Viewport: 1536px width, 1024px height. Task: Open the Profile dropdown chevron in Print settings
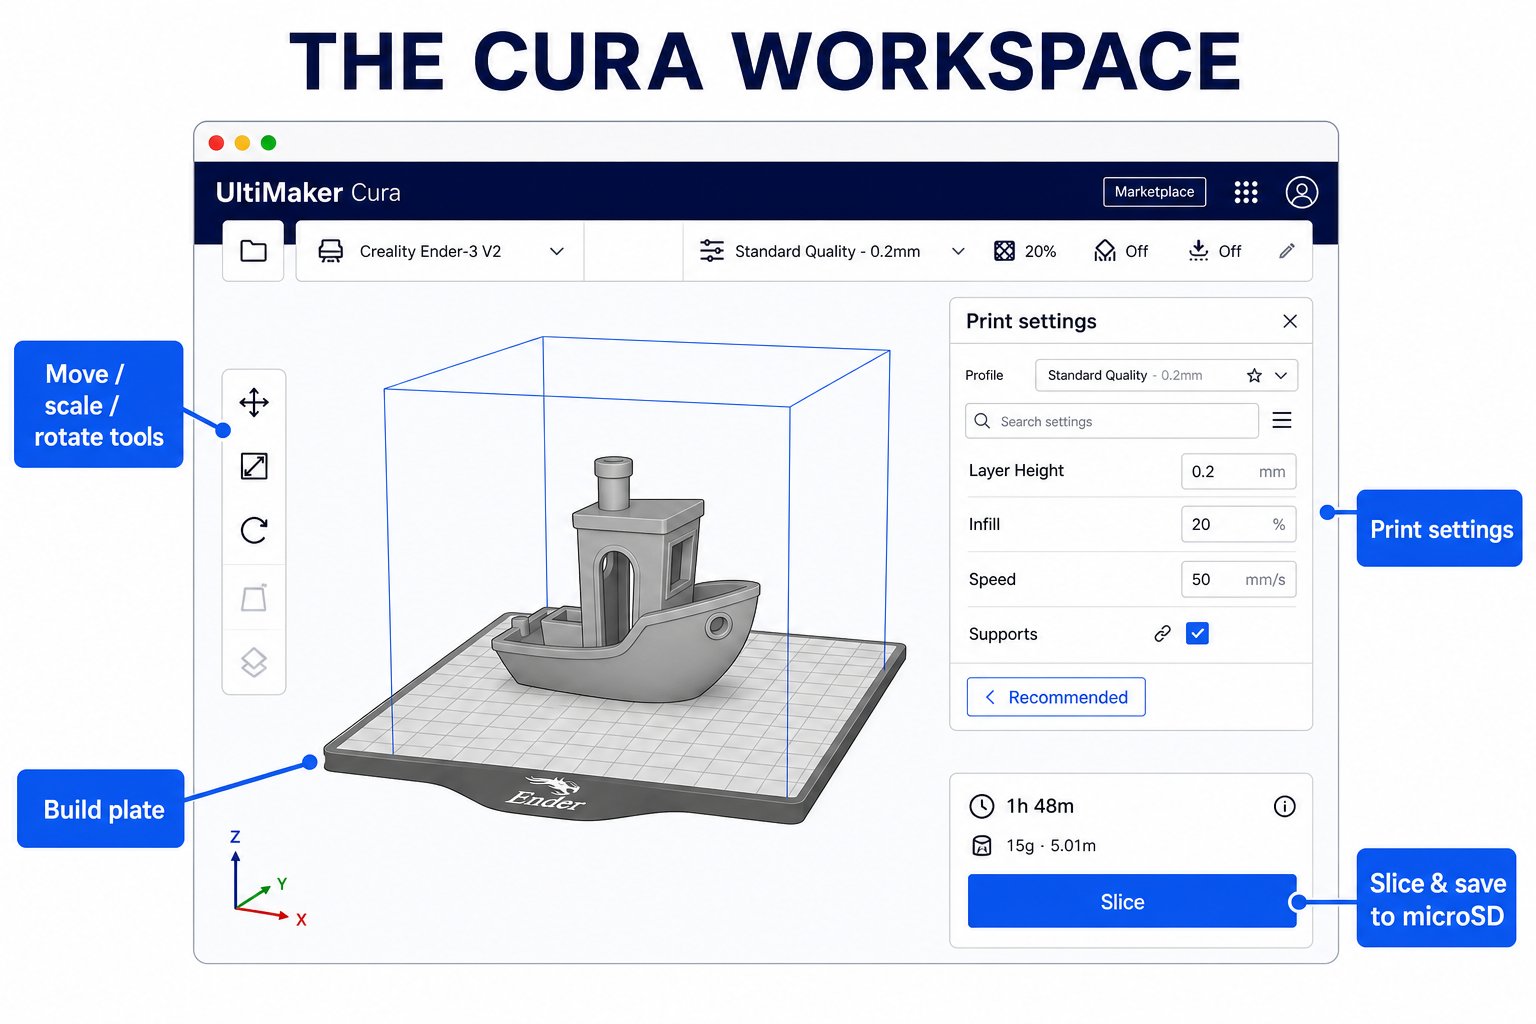coord(1281,376)
